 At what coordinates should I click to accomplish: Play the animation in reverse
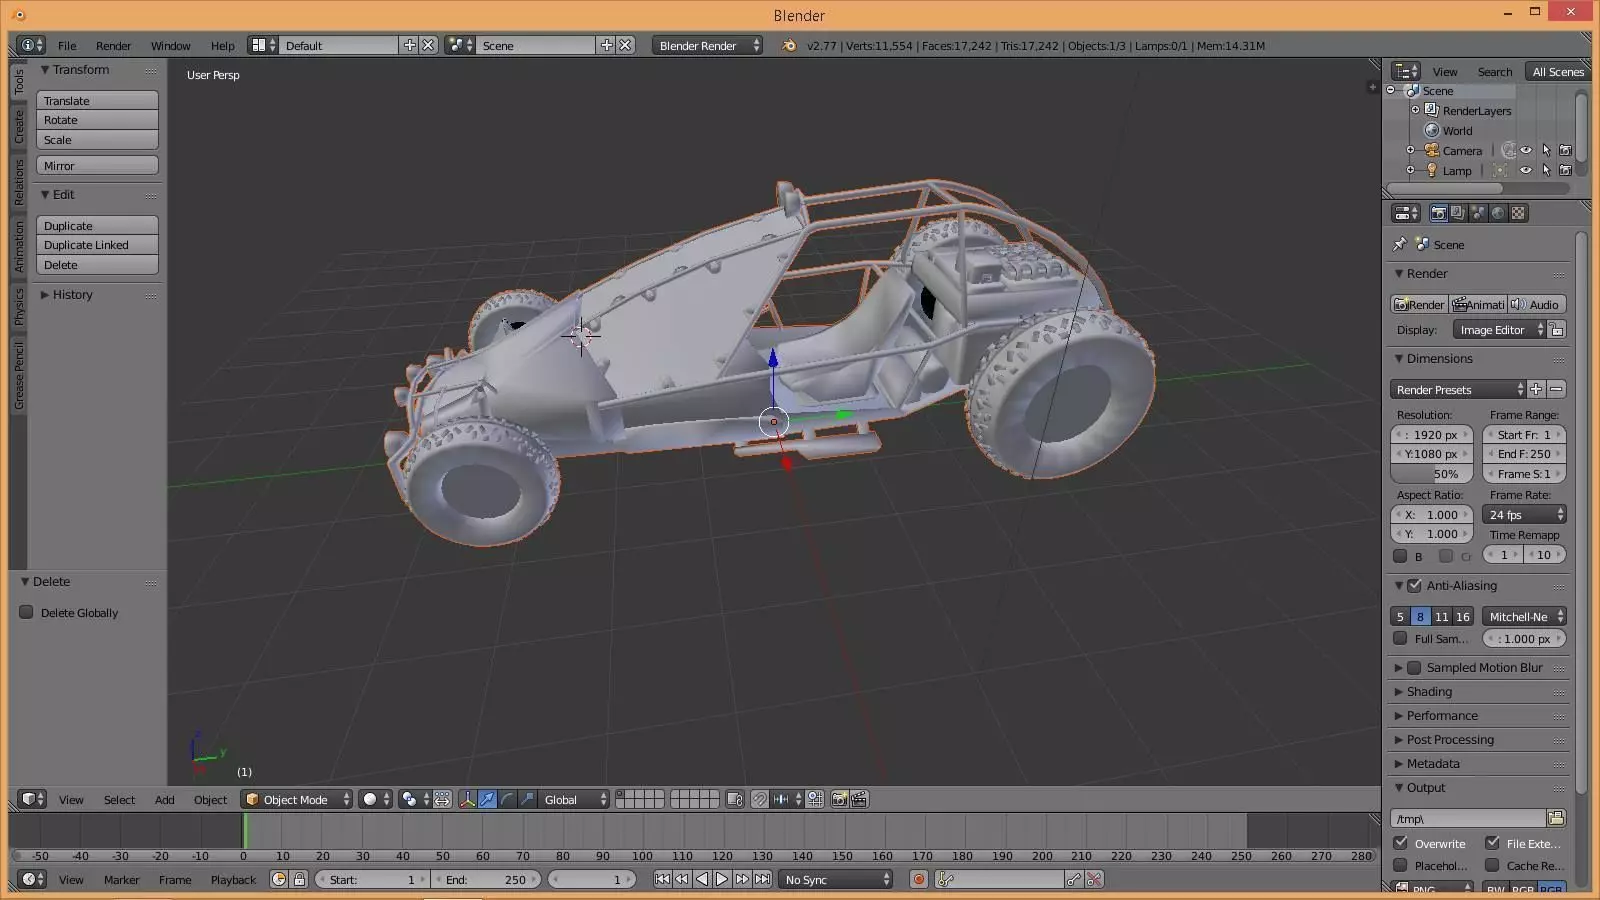[x=702, y=879]
